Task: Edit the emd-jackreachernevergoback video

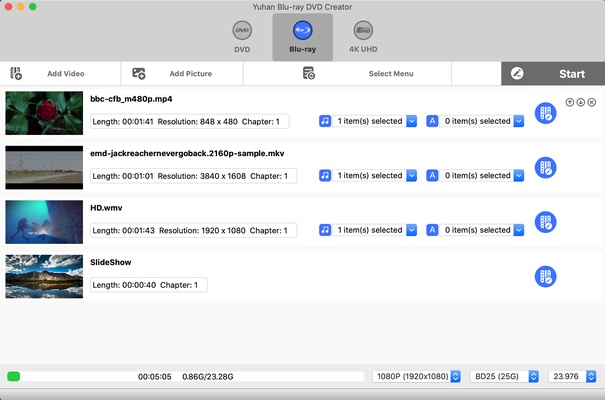Action: tap(545, 167)
